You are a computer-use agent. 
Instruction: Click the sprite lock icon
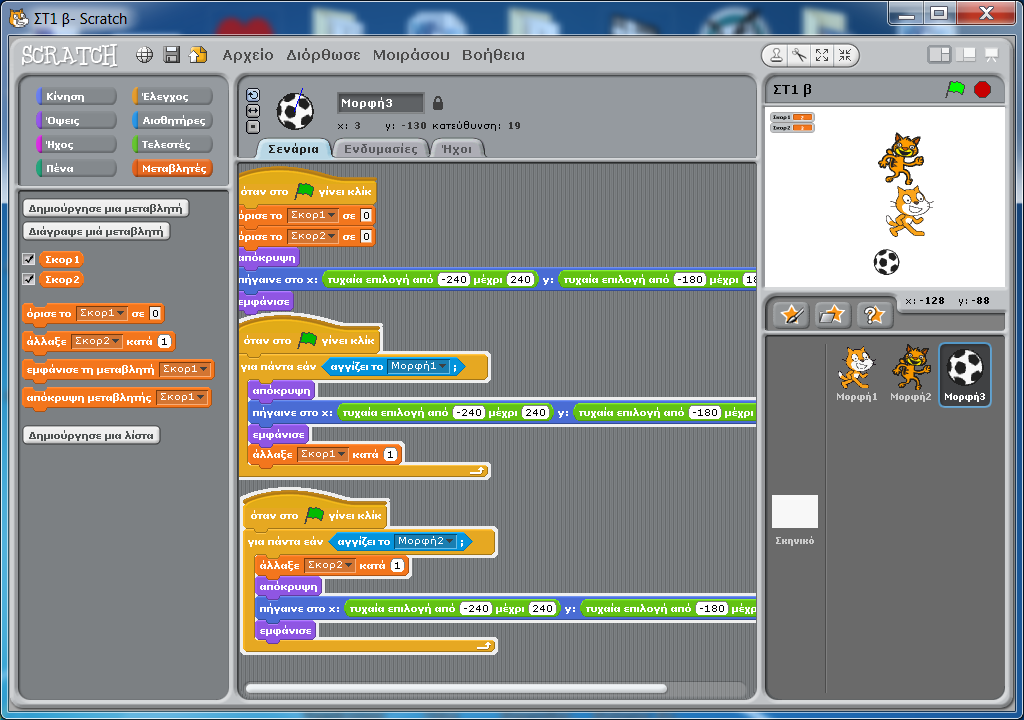(x=438, y=103)
